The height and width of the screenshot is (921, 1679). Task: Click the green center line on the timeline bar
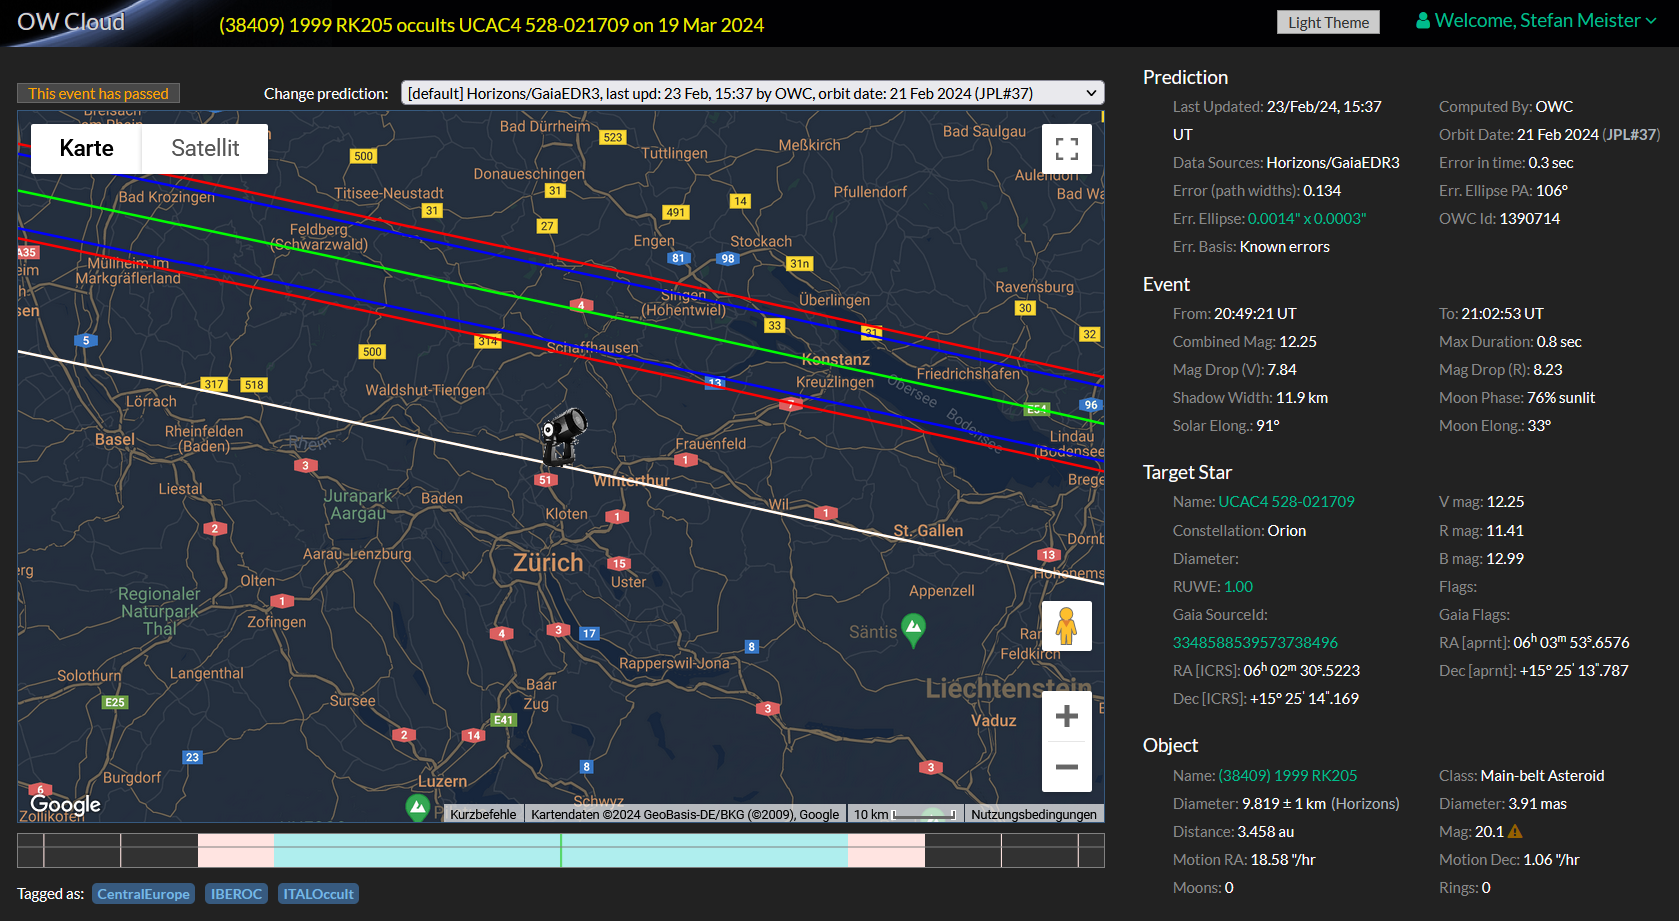pos(561,850)
